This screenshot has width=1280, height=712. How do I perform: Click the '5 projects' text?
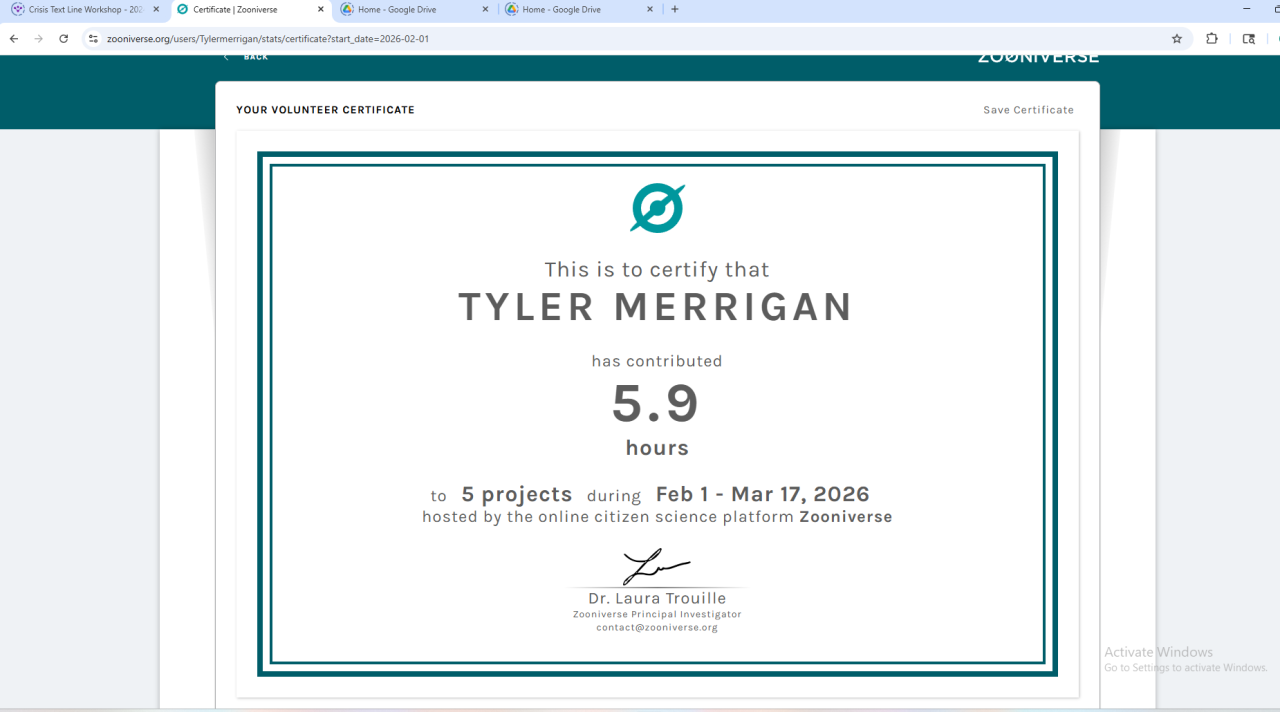517,494
